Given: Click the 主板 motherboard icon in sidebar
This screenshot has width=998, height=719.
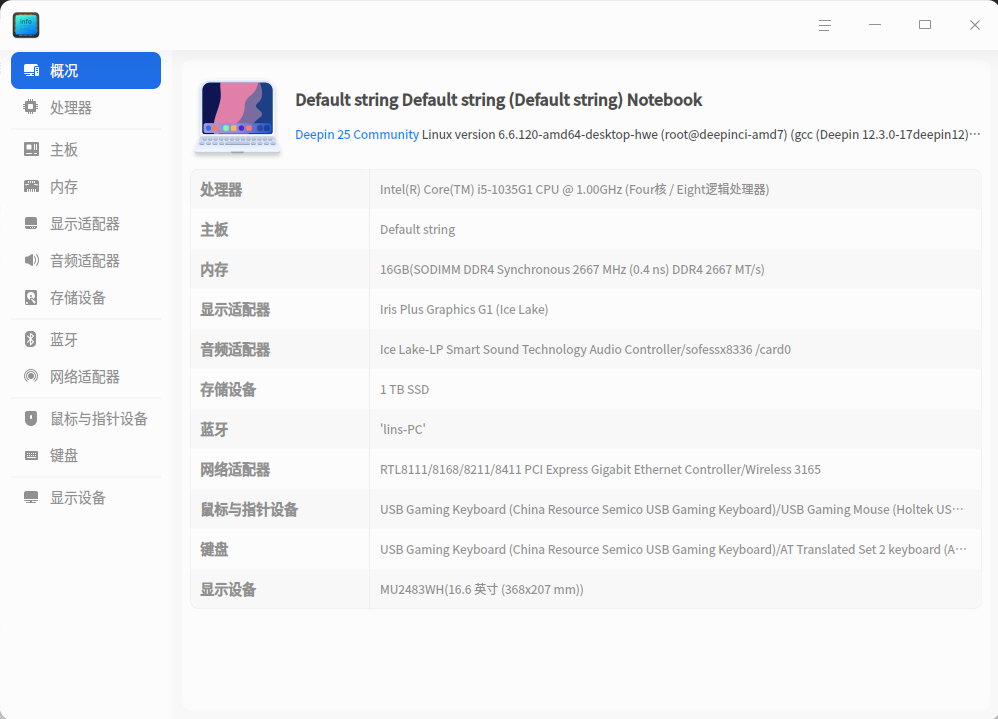Looking at the screenshot, I should click(31, 150).
